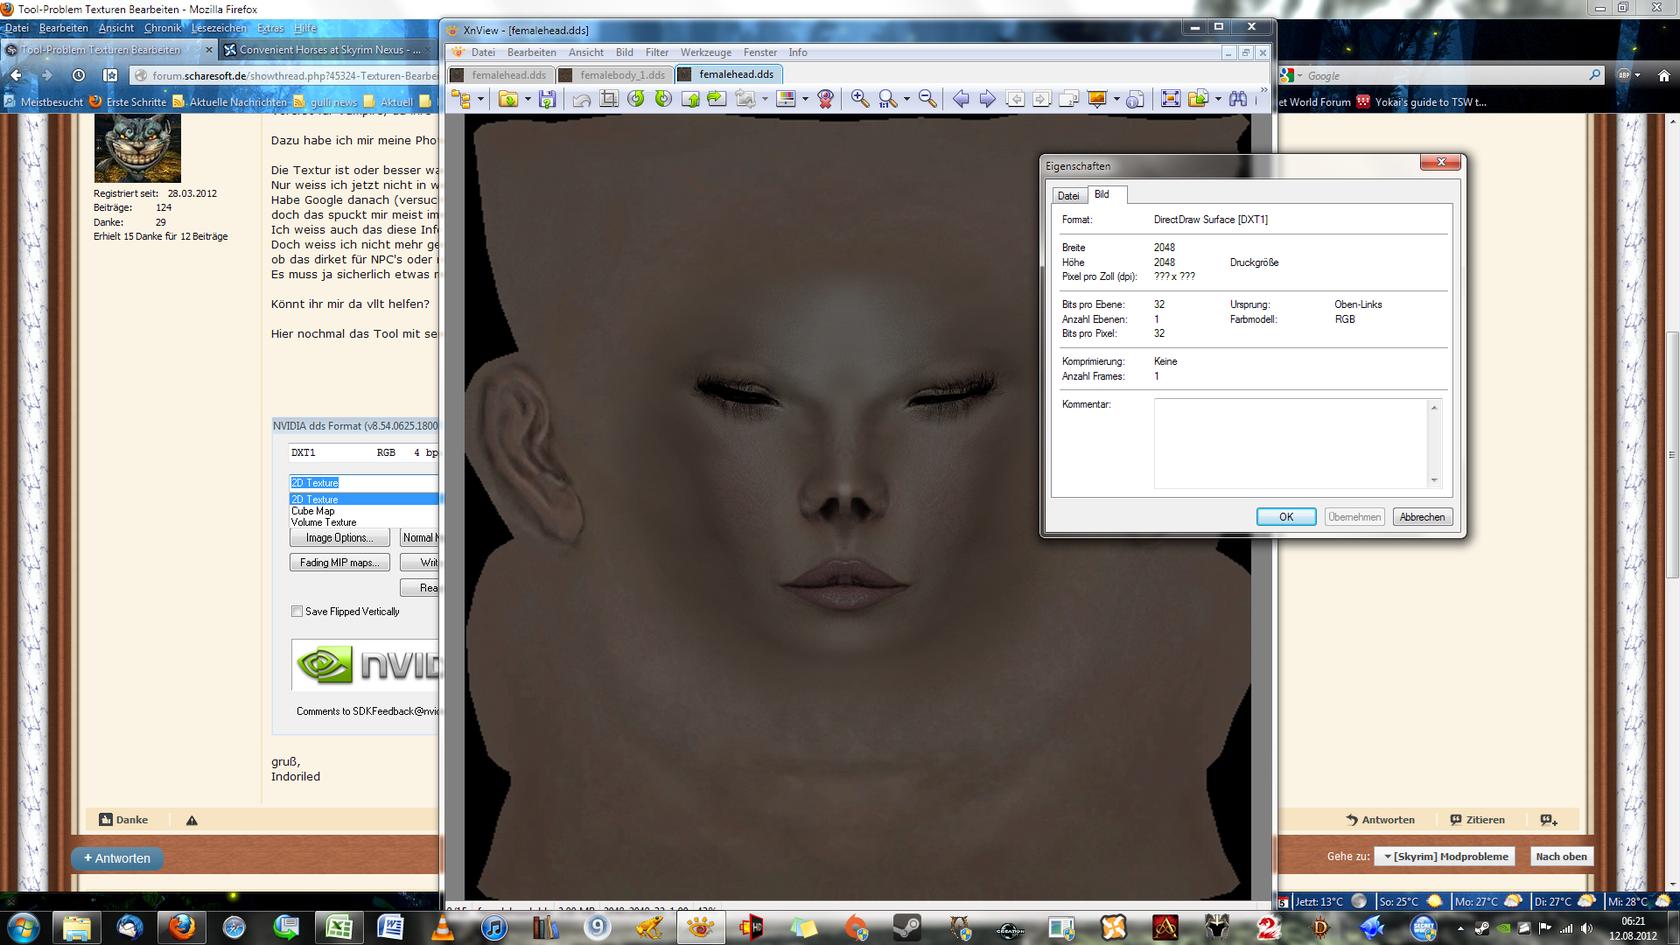Click inside the Kommentar text field
Screen dimensions: 1680x945
pos(1290,443)
